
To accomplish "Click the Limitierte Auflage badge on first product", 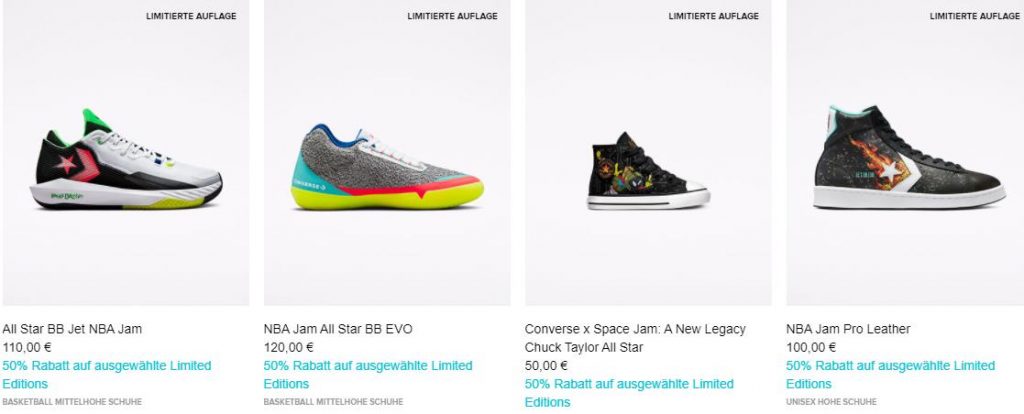I will click(191, 16).
